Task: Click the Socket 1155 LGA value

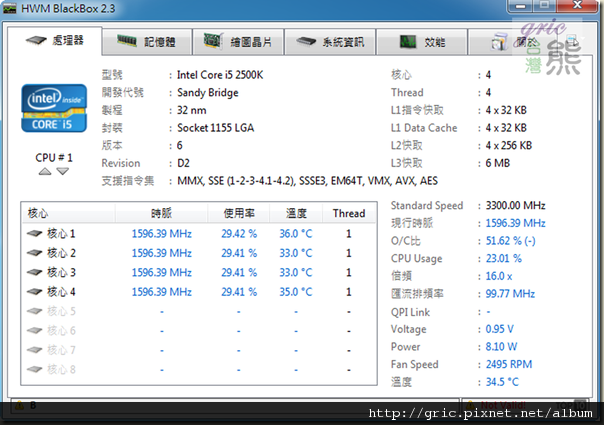Action: coord(215,128)
